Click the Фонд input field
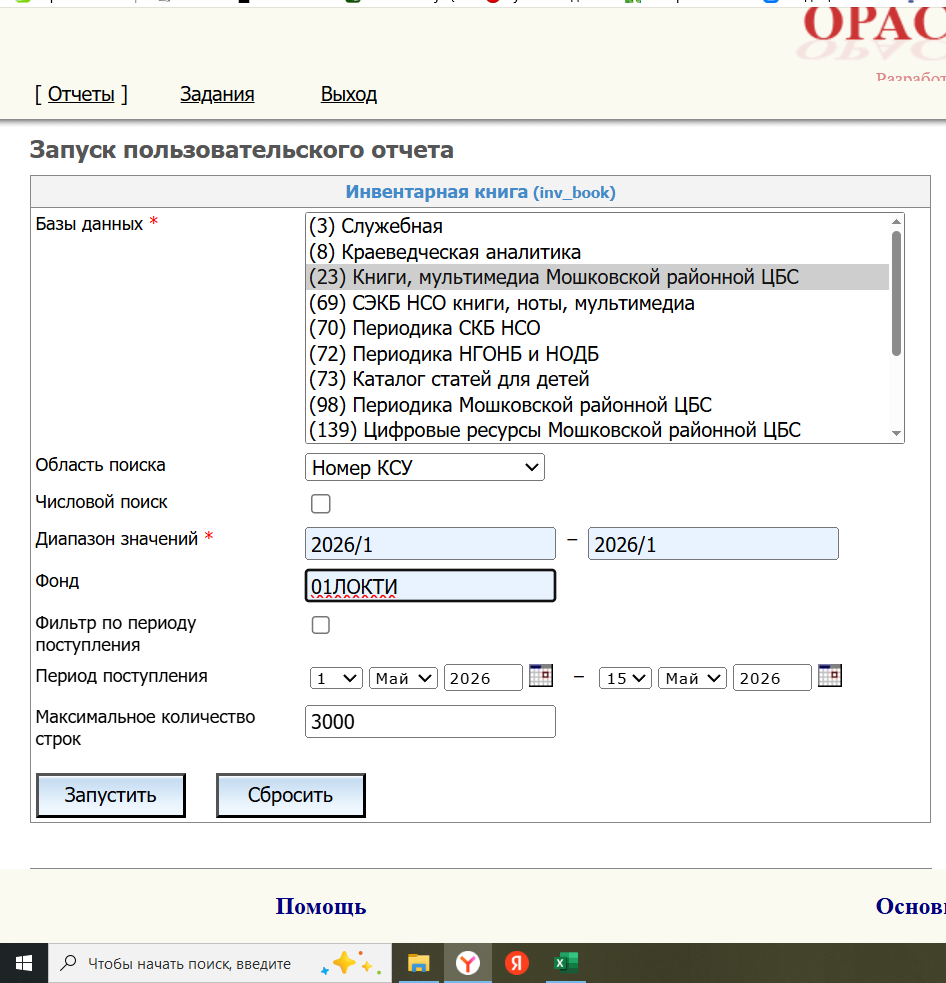Image resolution: width=946 pixels, height=983 pixels. click(430, 586)
